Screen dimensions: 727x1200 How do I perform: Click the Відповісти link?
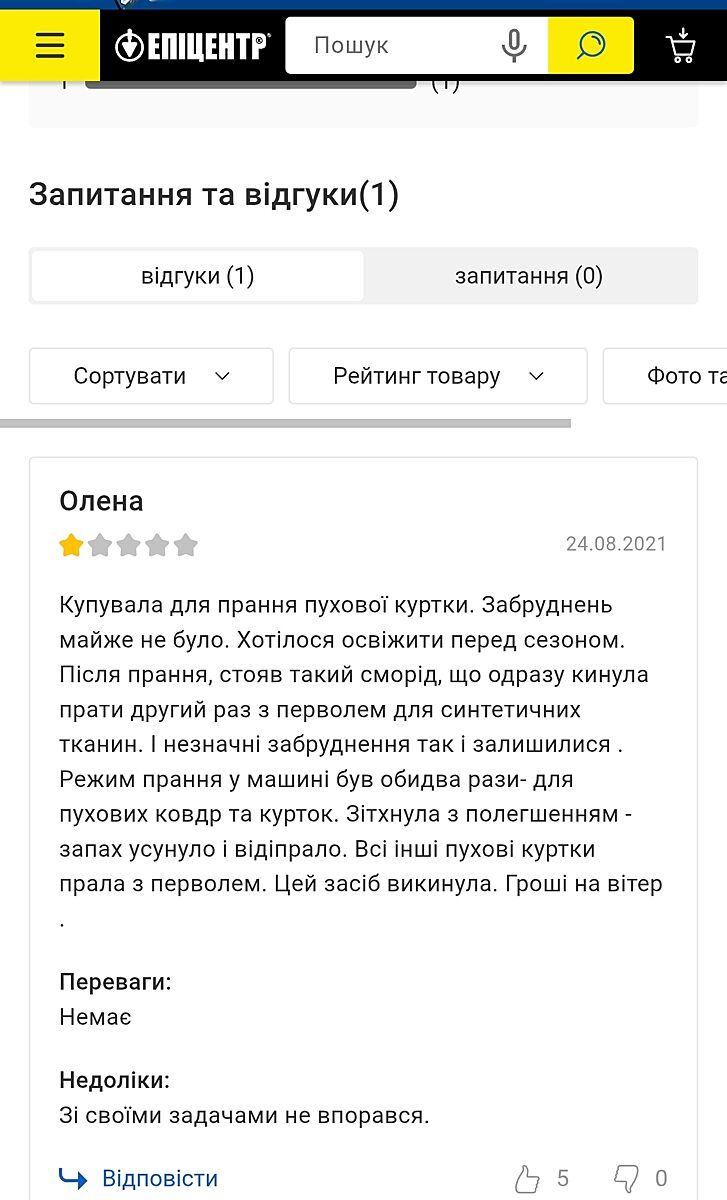pyautogui.click(x=160, y=1178)
